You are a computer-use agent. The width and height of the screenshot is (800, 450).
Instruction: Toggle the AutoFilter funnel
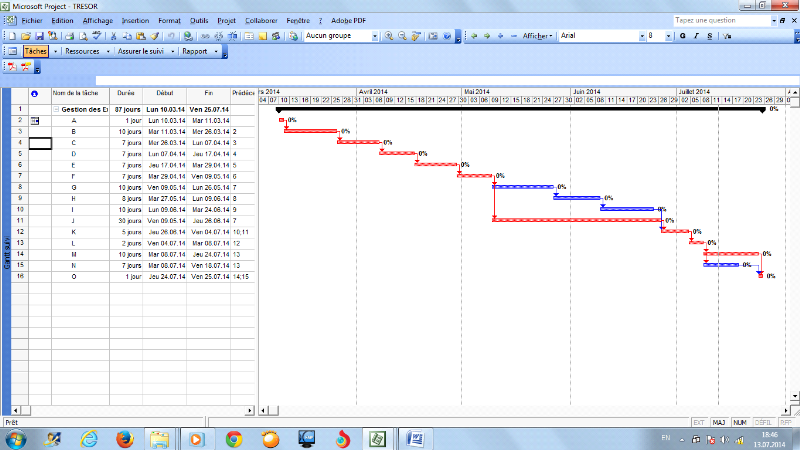pos(728,36)
